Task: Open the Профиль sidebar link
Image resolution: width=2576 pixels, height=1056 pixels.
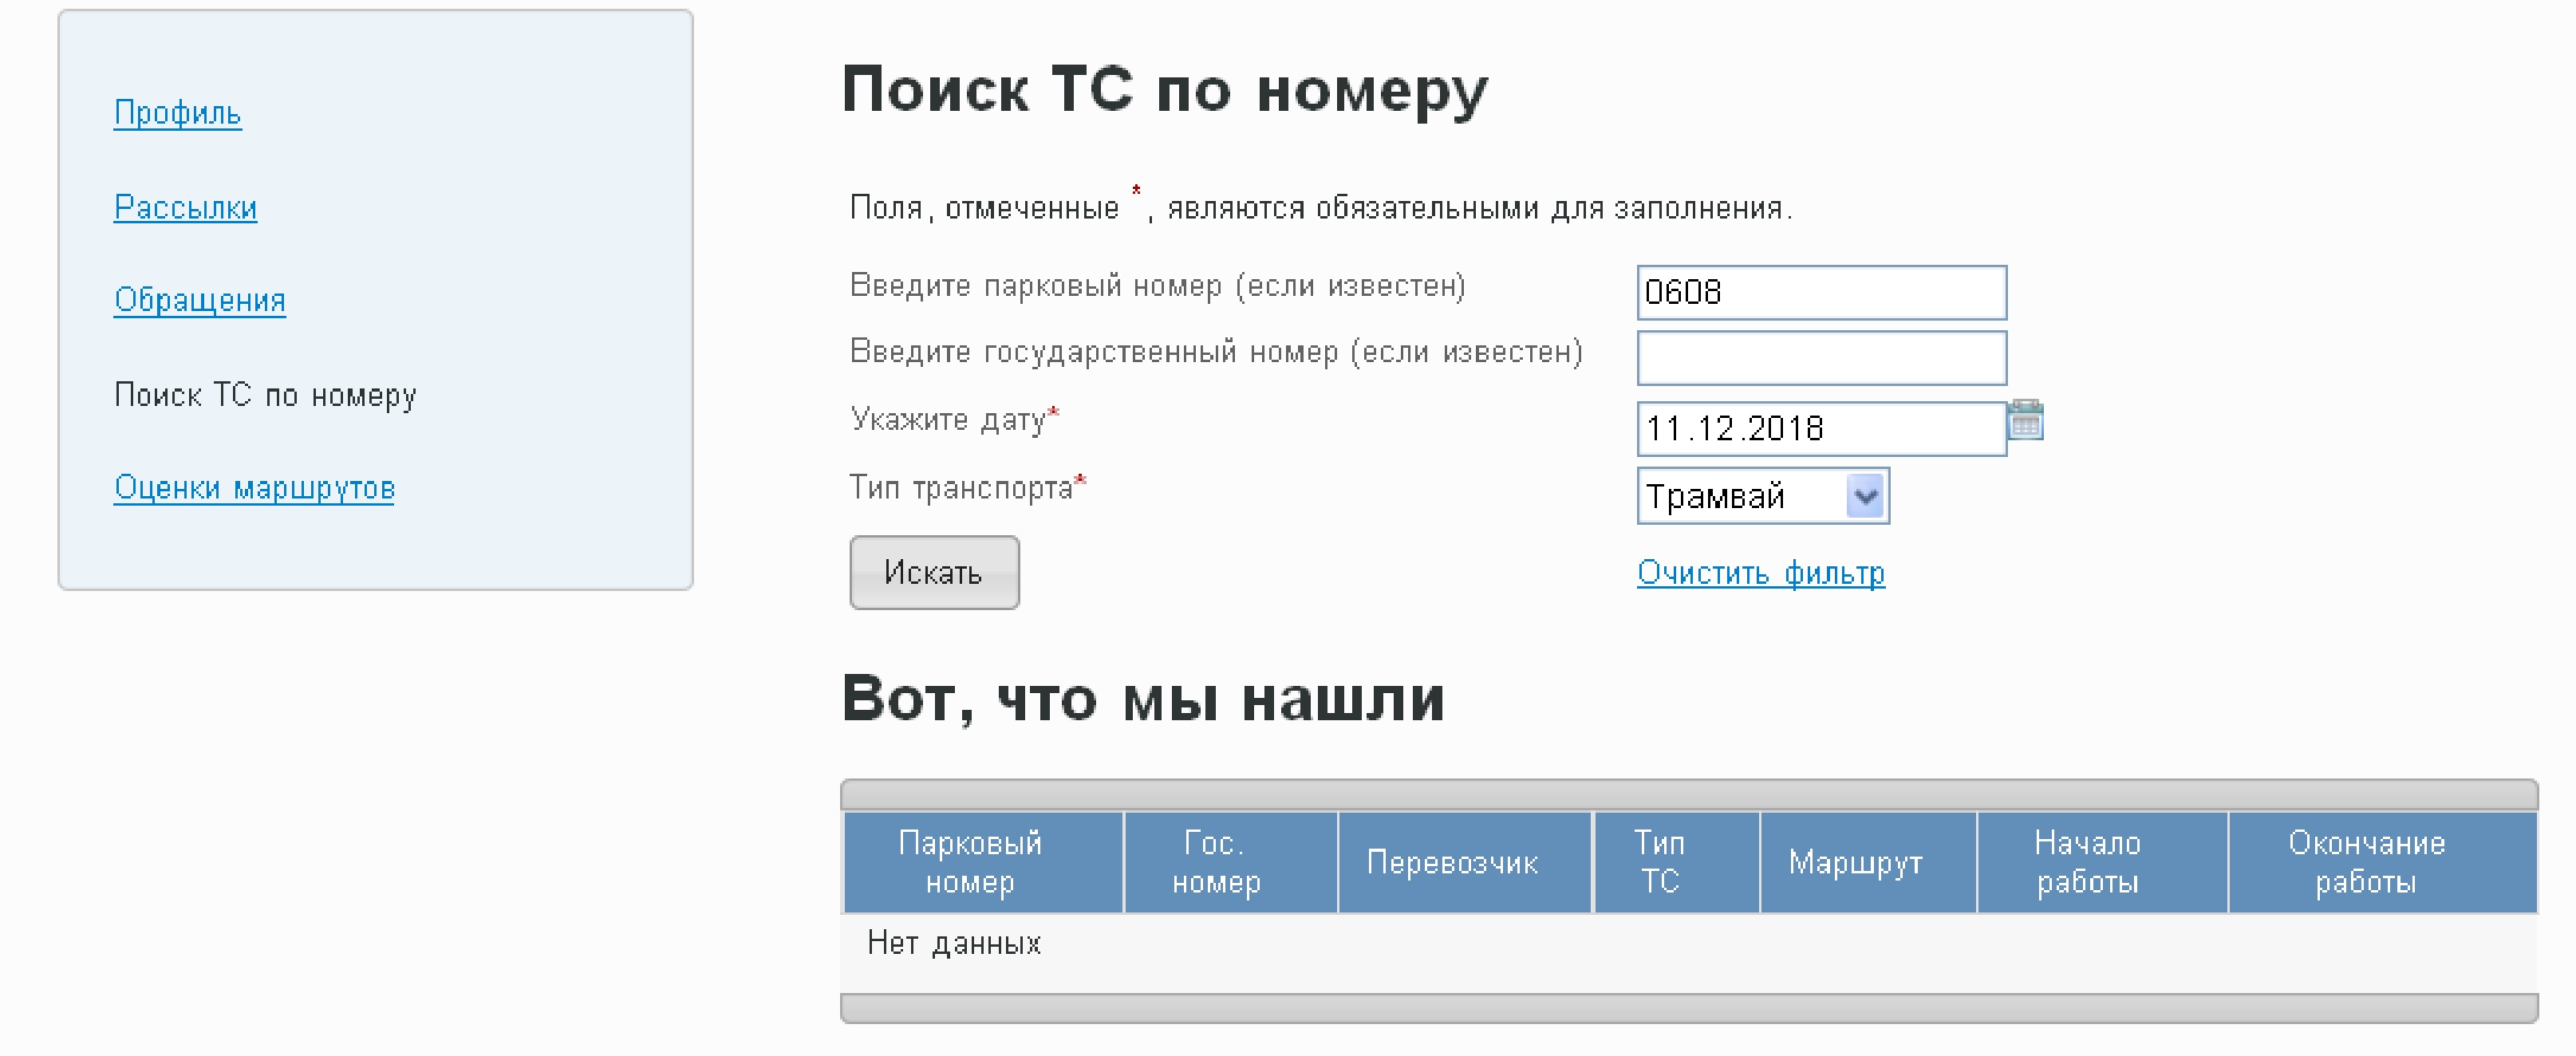Action: click(177, 113)
